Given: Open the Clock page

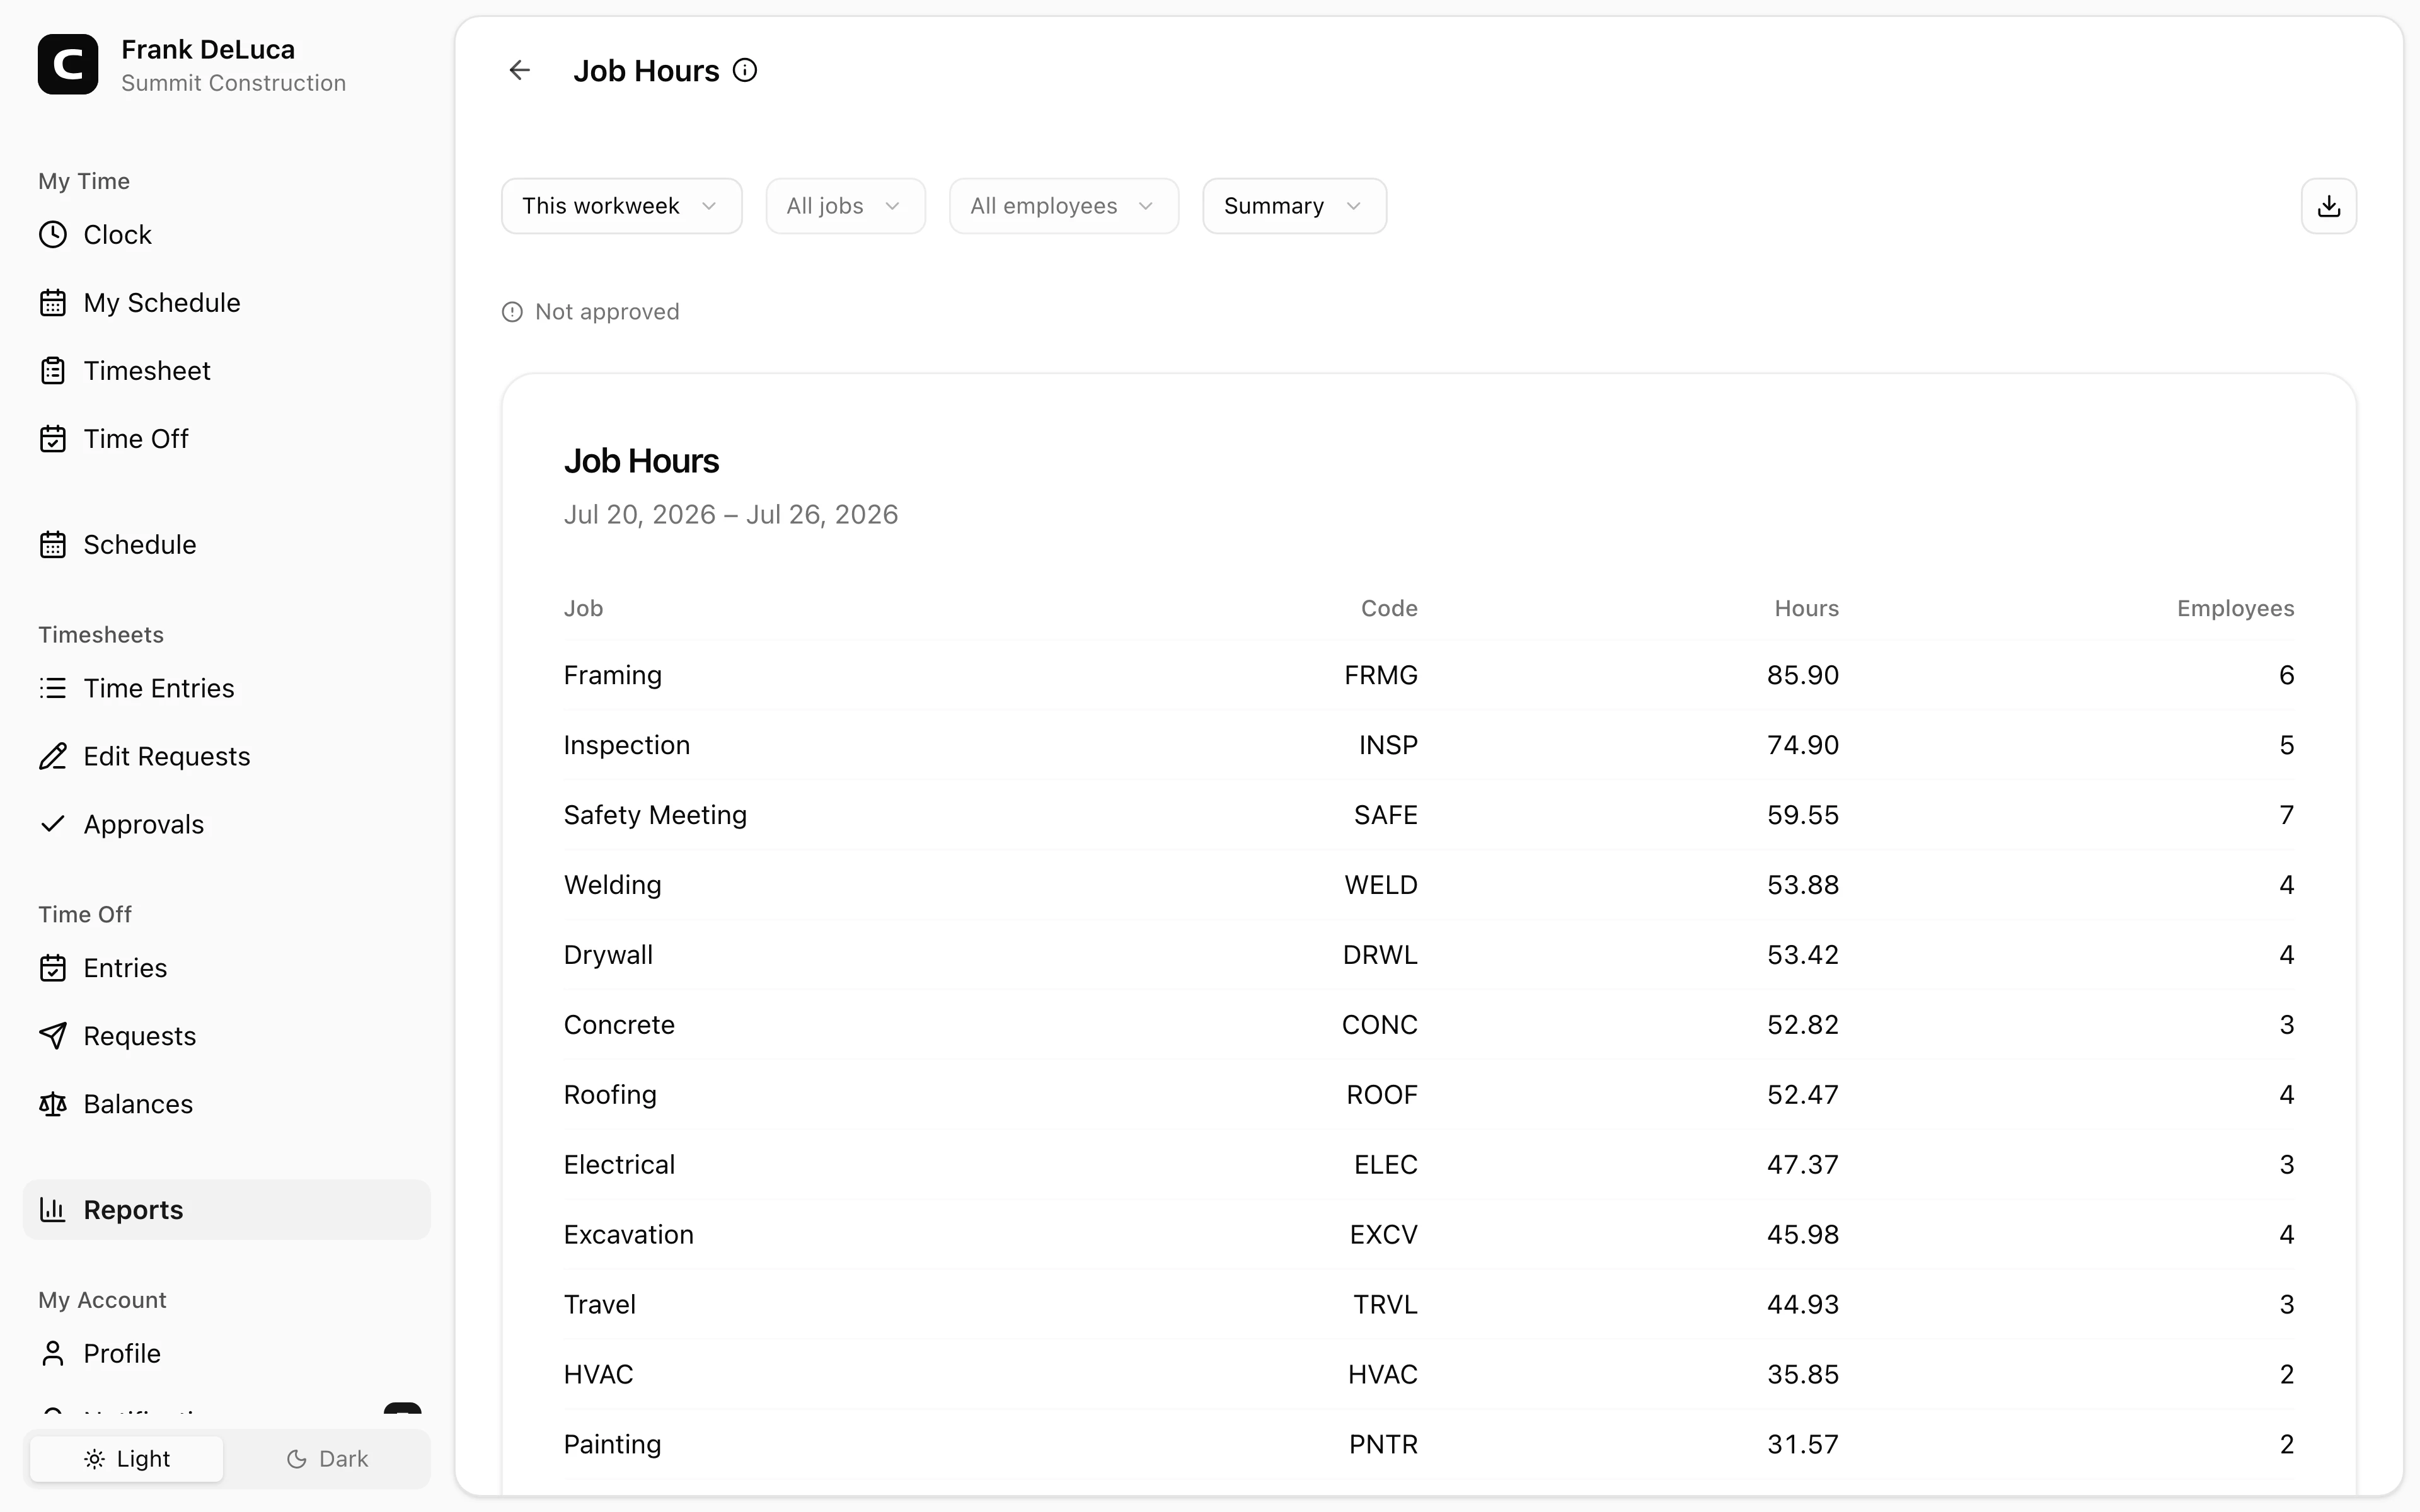Looking at the screenshot, I should click(x=226, y=235).
